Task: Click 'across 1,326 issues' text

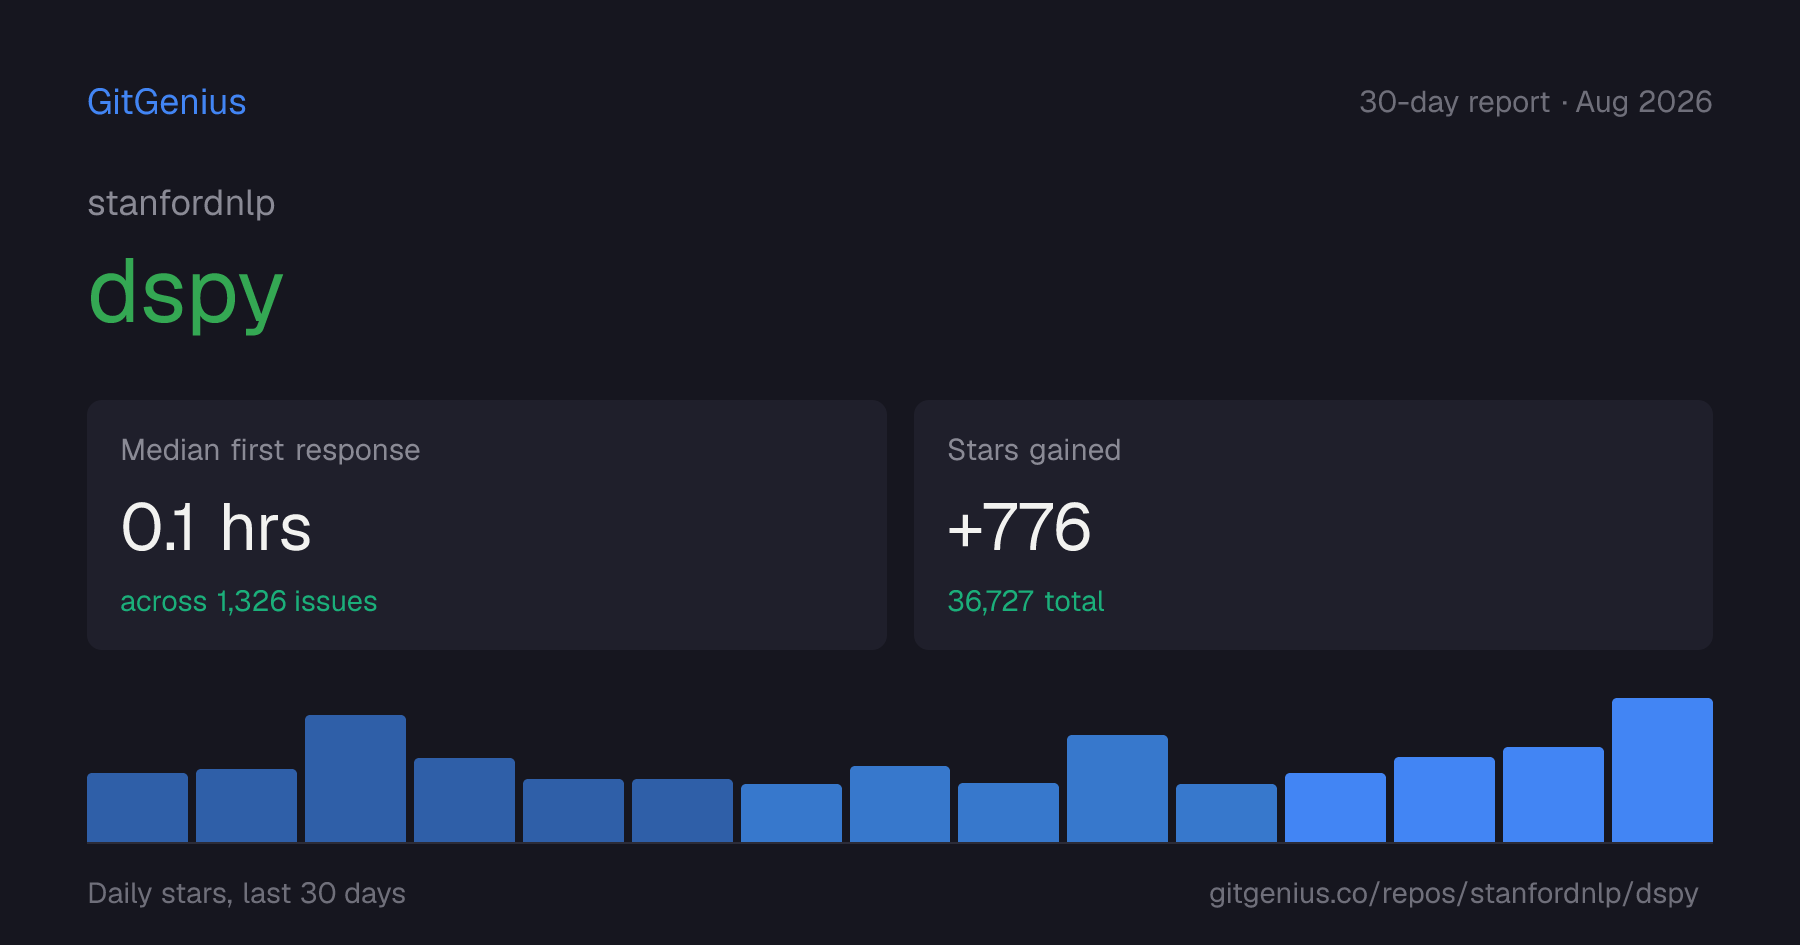Action: tap(249, 601)
